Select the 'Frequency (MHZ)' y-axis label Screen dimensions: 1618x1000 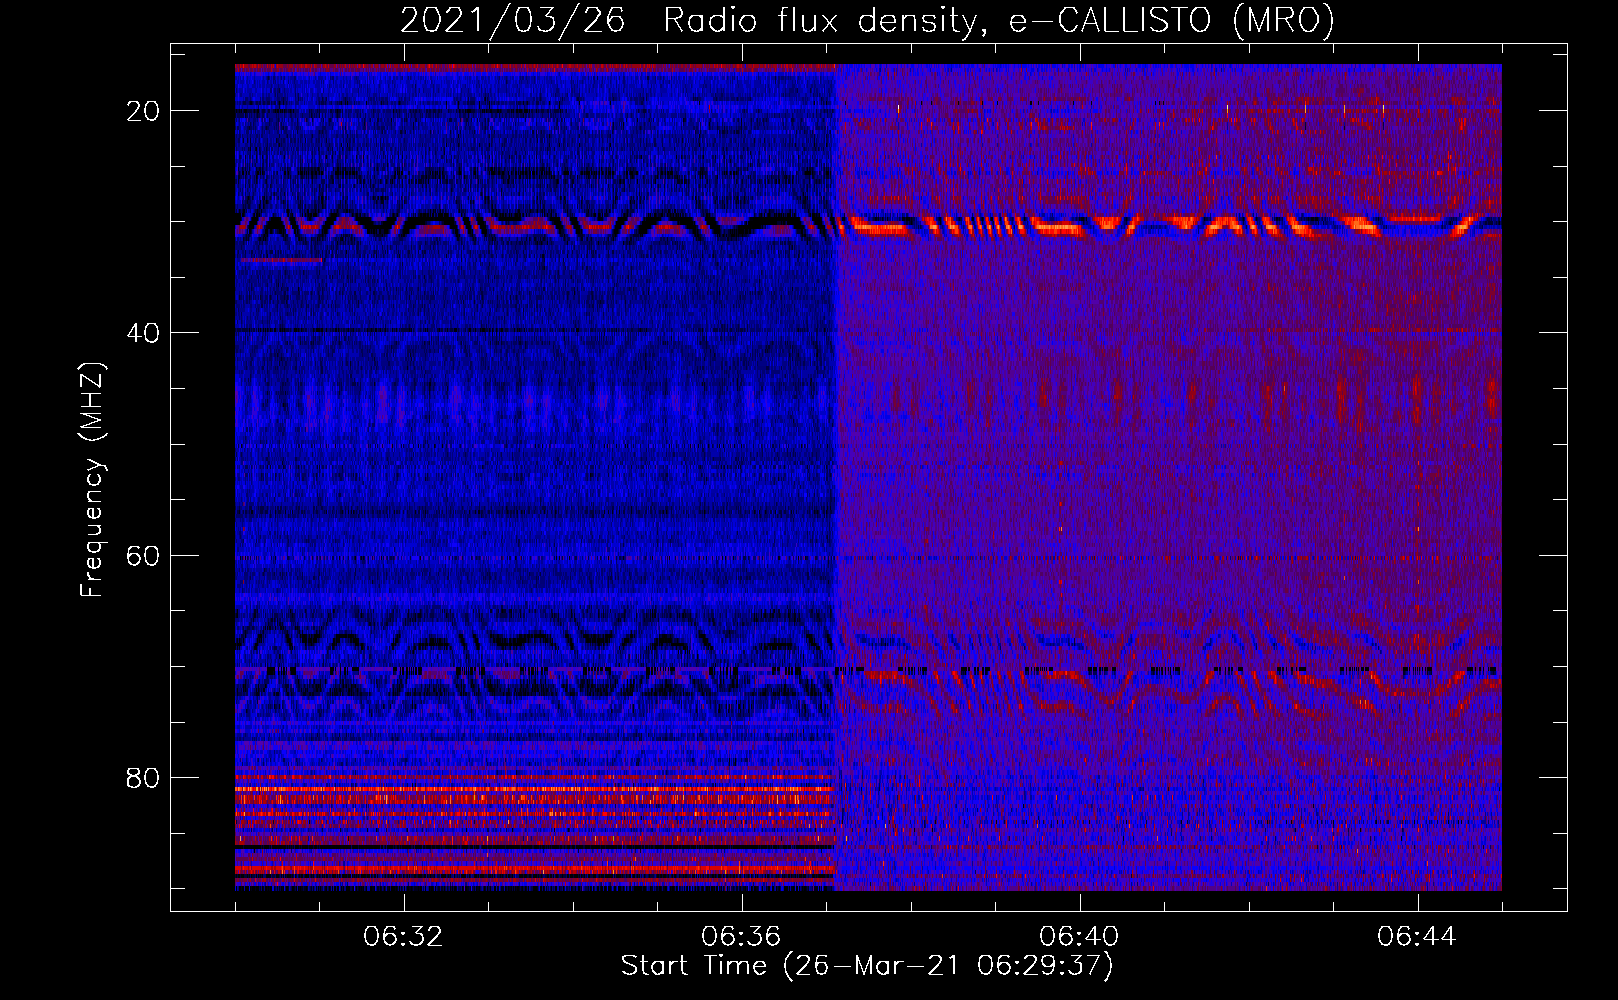92,479
